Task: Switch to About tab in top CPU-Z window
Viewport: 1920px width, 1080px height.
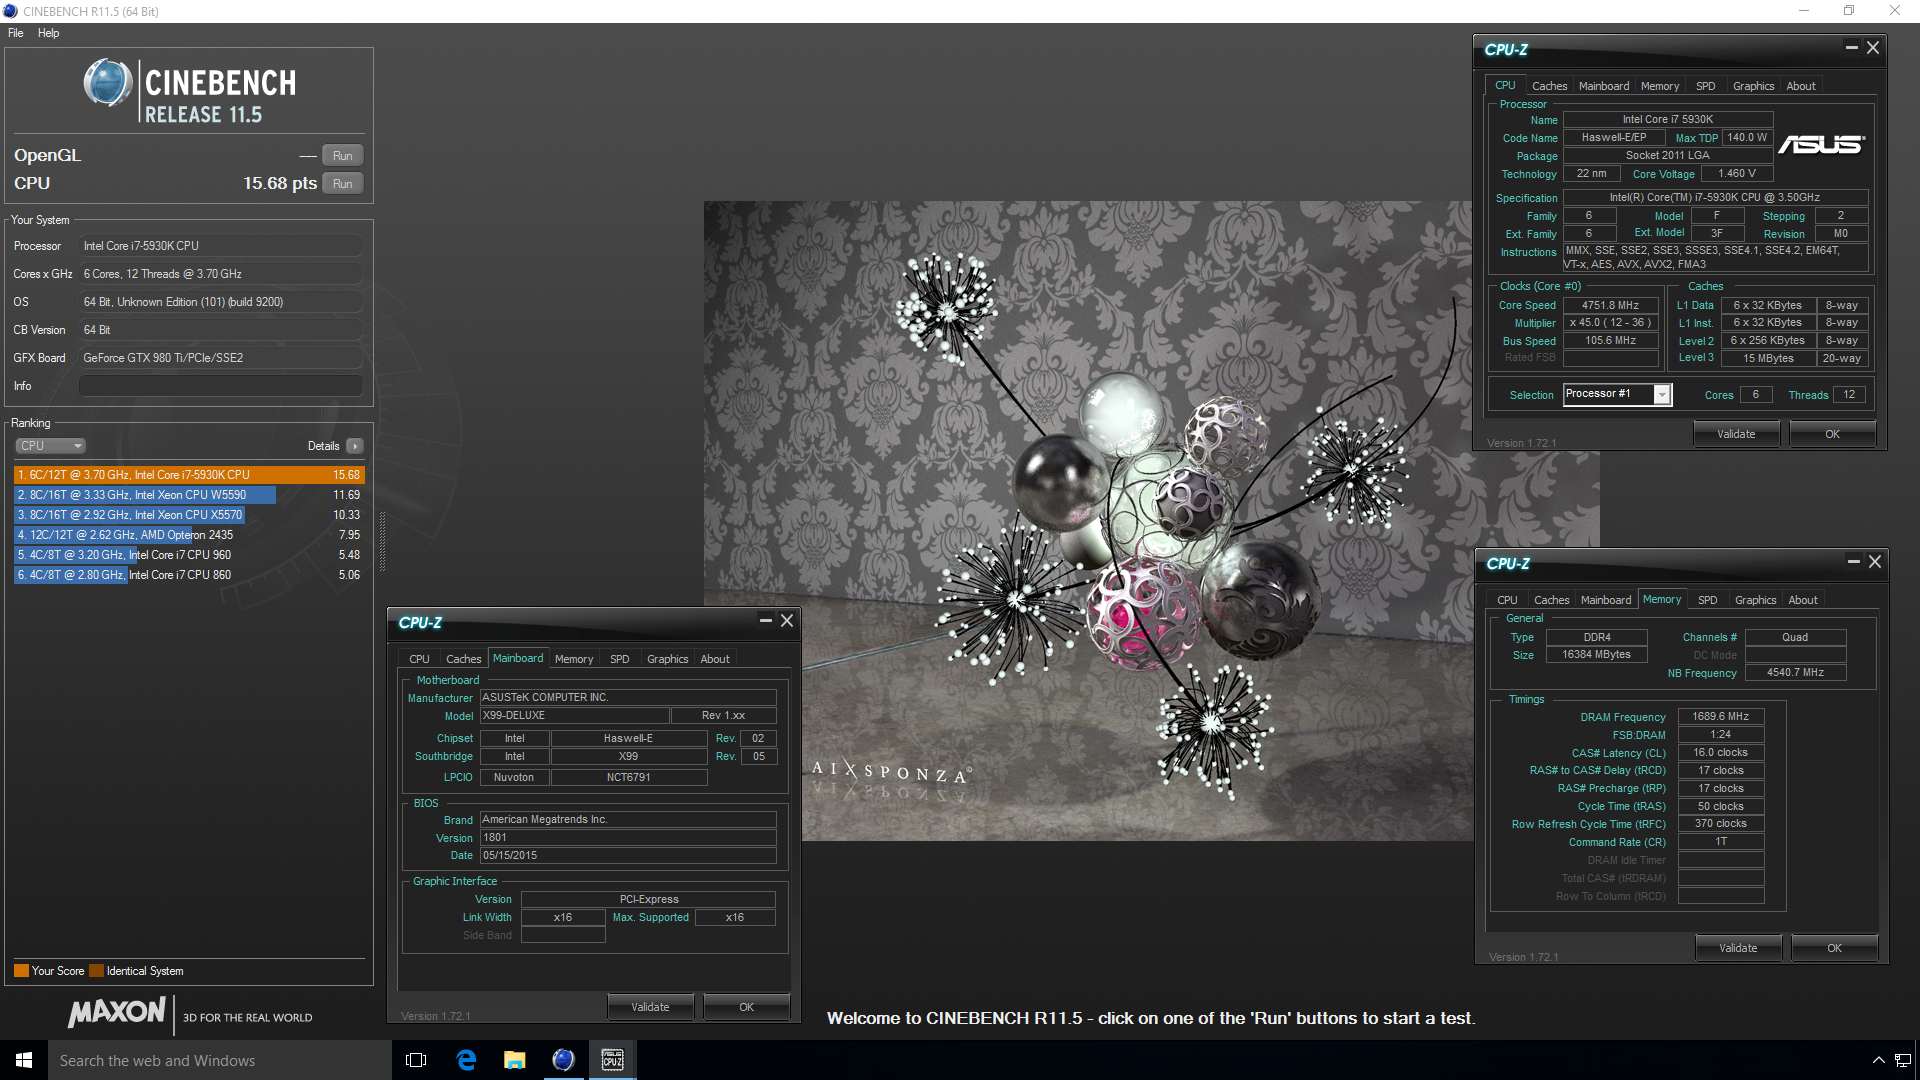Action: (x=1801, y=86)
